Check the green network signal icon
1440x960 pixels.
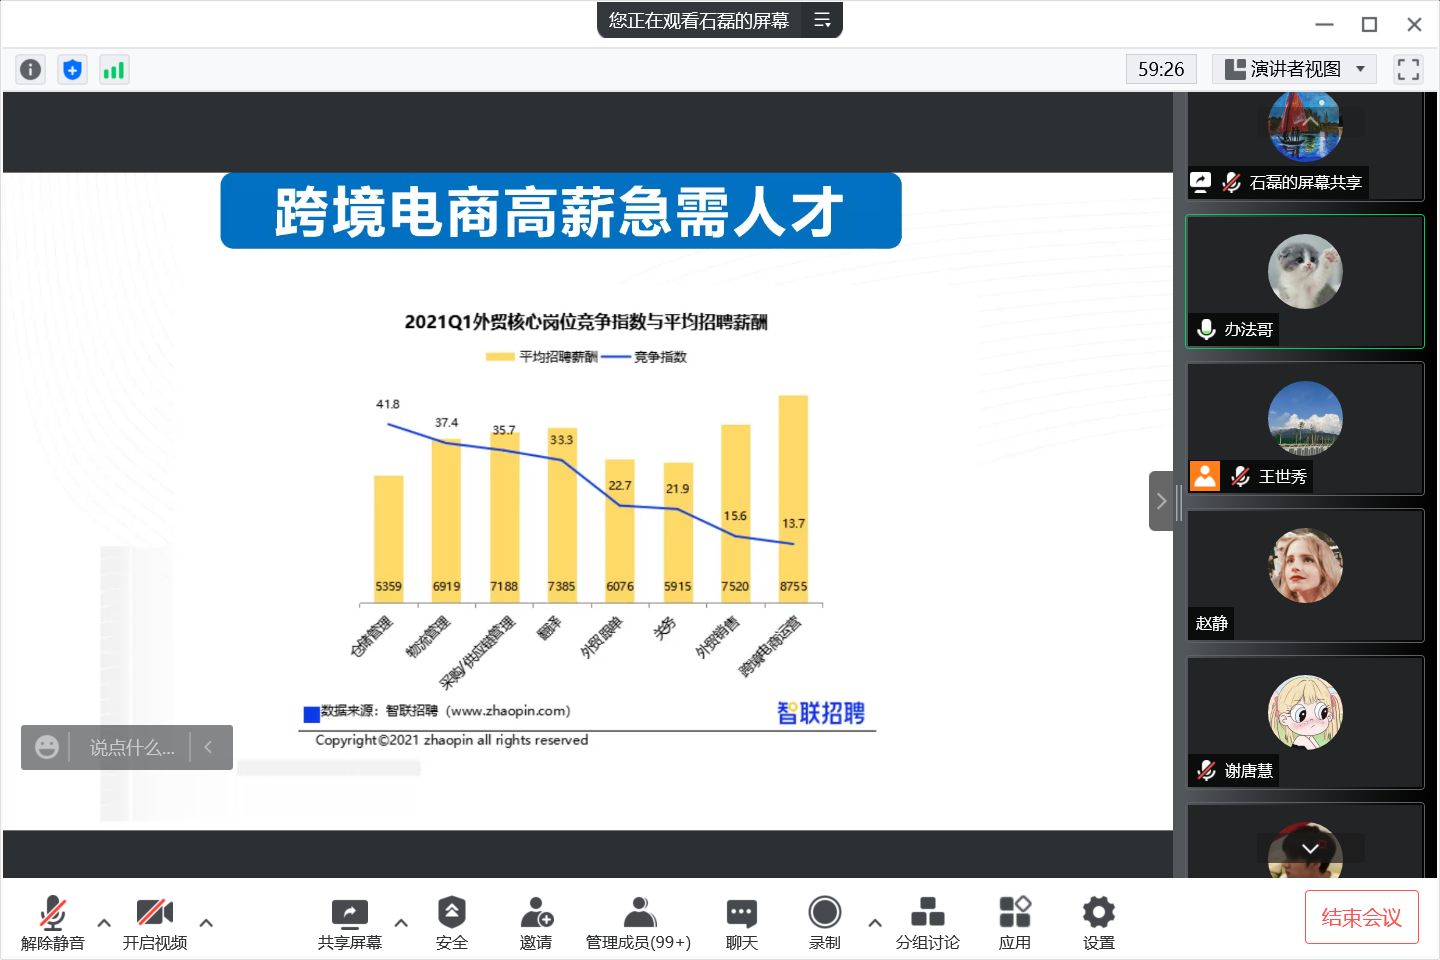click(x=114, y=69)
